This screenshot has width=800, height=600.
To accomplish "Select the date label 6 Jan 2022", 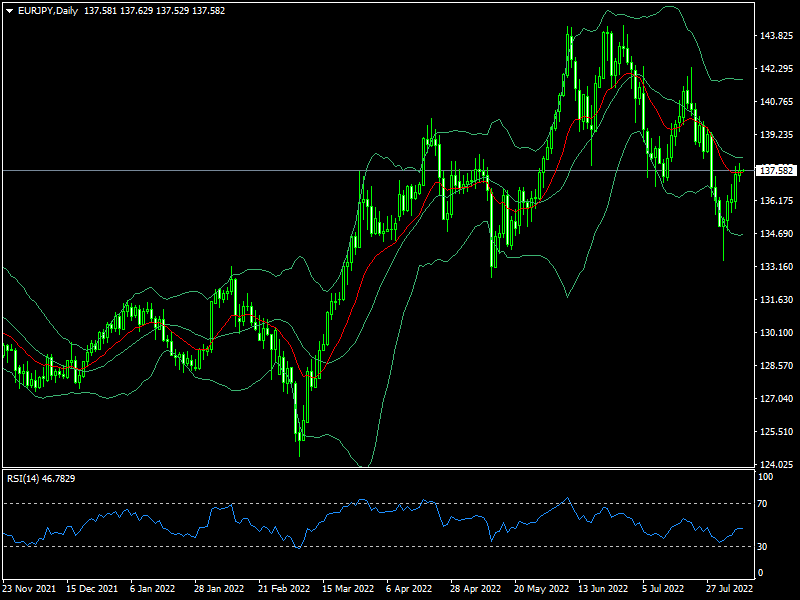I will (152, 588).
